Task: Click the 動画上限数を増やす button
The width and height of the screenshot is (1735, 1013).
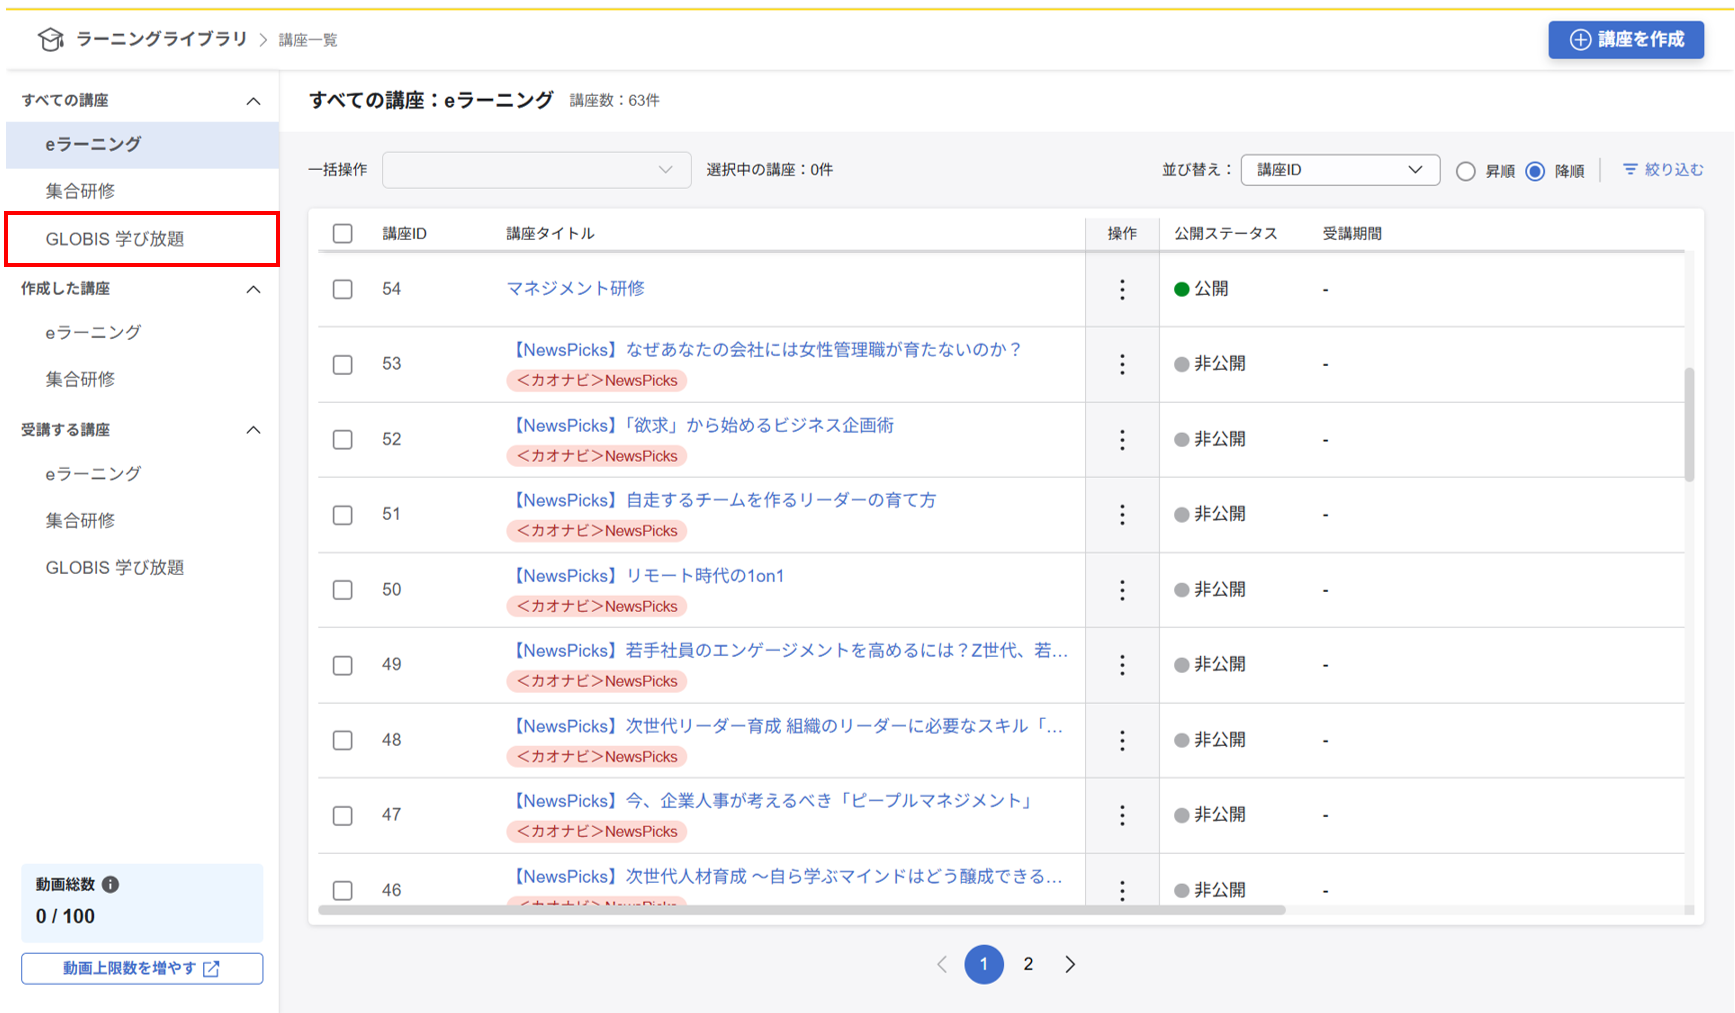Action: (141, 968)
